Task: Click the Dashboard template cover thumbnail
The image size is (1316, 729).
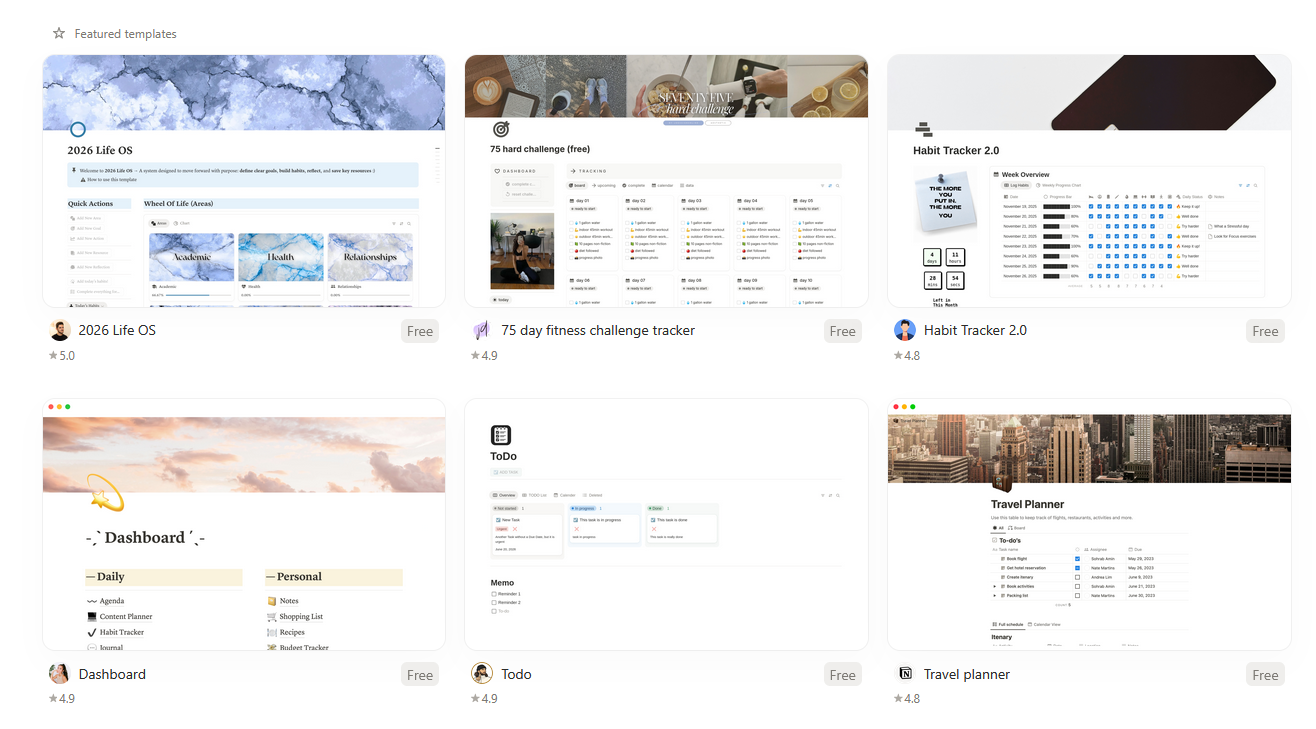Action: coord(243,455)
